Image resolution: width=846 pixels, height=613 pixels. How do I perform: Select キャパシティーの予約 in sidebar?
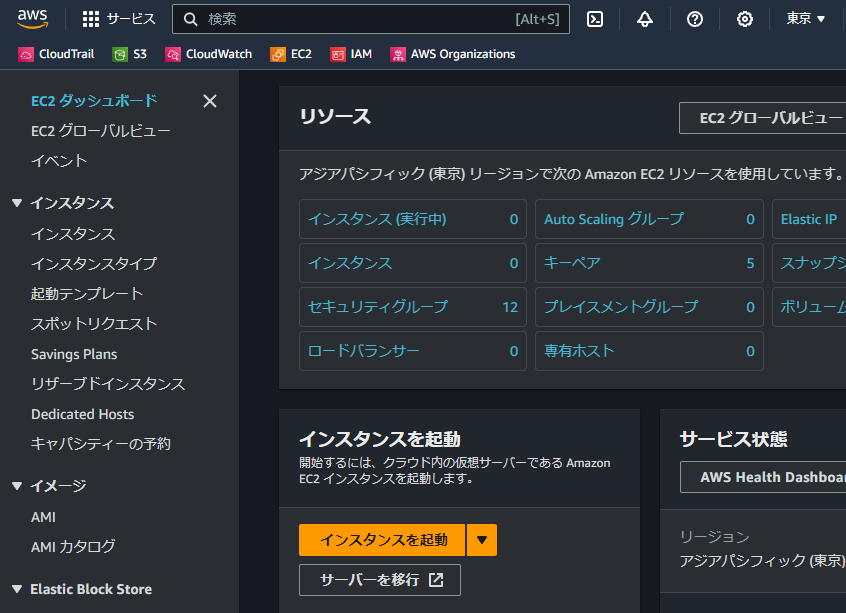101,444
